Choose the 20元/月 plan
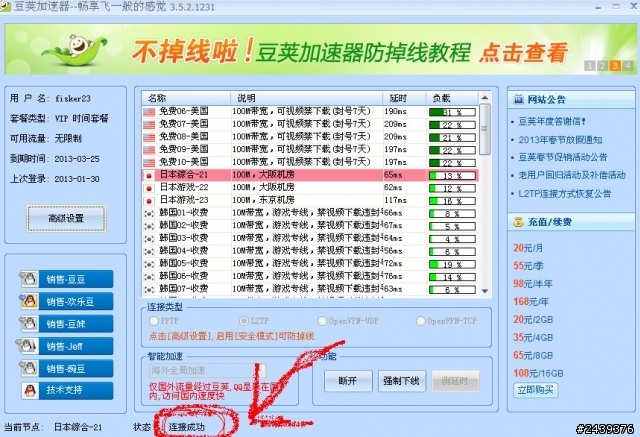 click(x=528, y=248)
